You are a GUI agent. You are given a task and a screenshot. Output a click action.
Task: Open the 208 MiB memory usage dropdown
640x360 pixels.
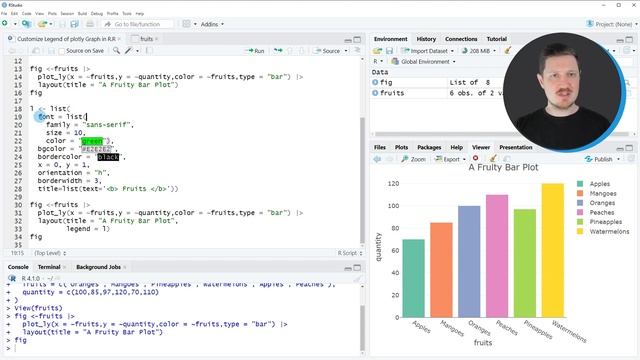pos(479,51)
